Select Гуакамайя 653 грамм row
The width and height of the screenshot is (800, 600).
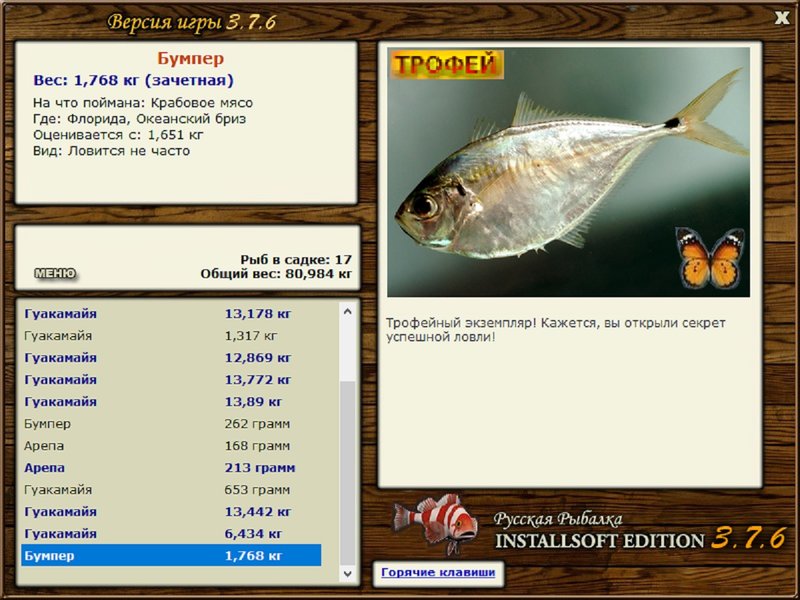tap(171, 489)
